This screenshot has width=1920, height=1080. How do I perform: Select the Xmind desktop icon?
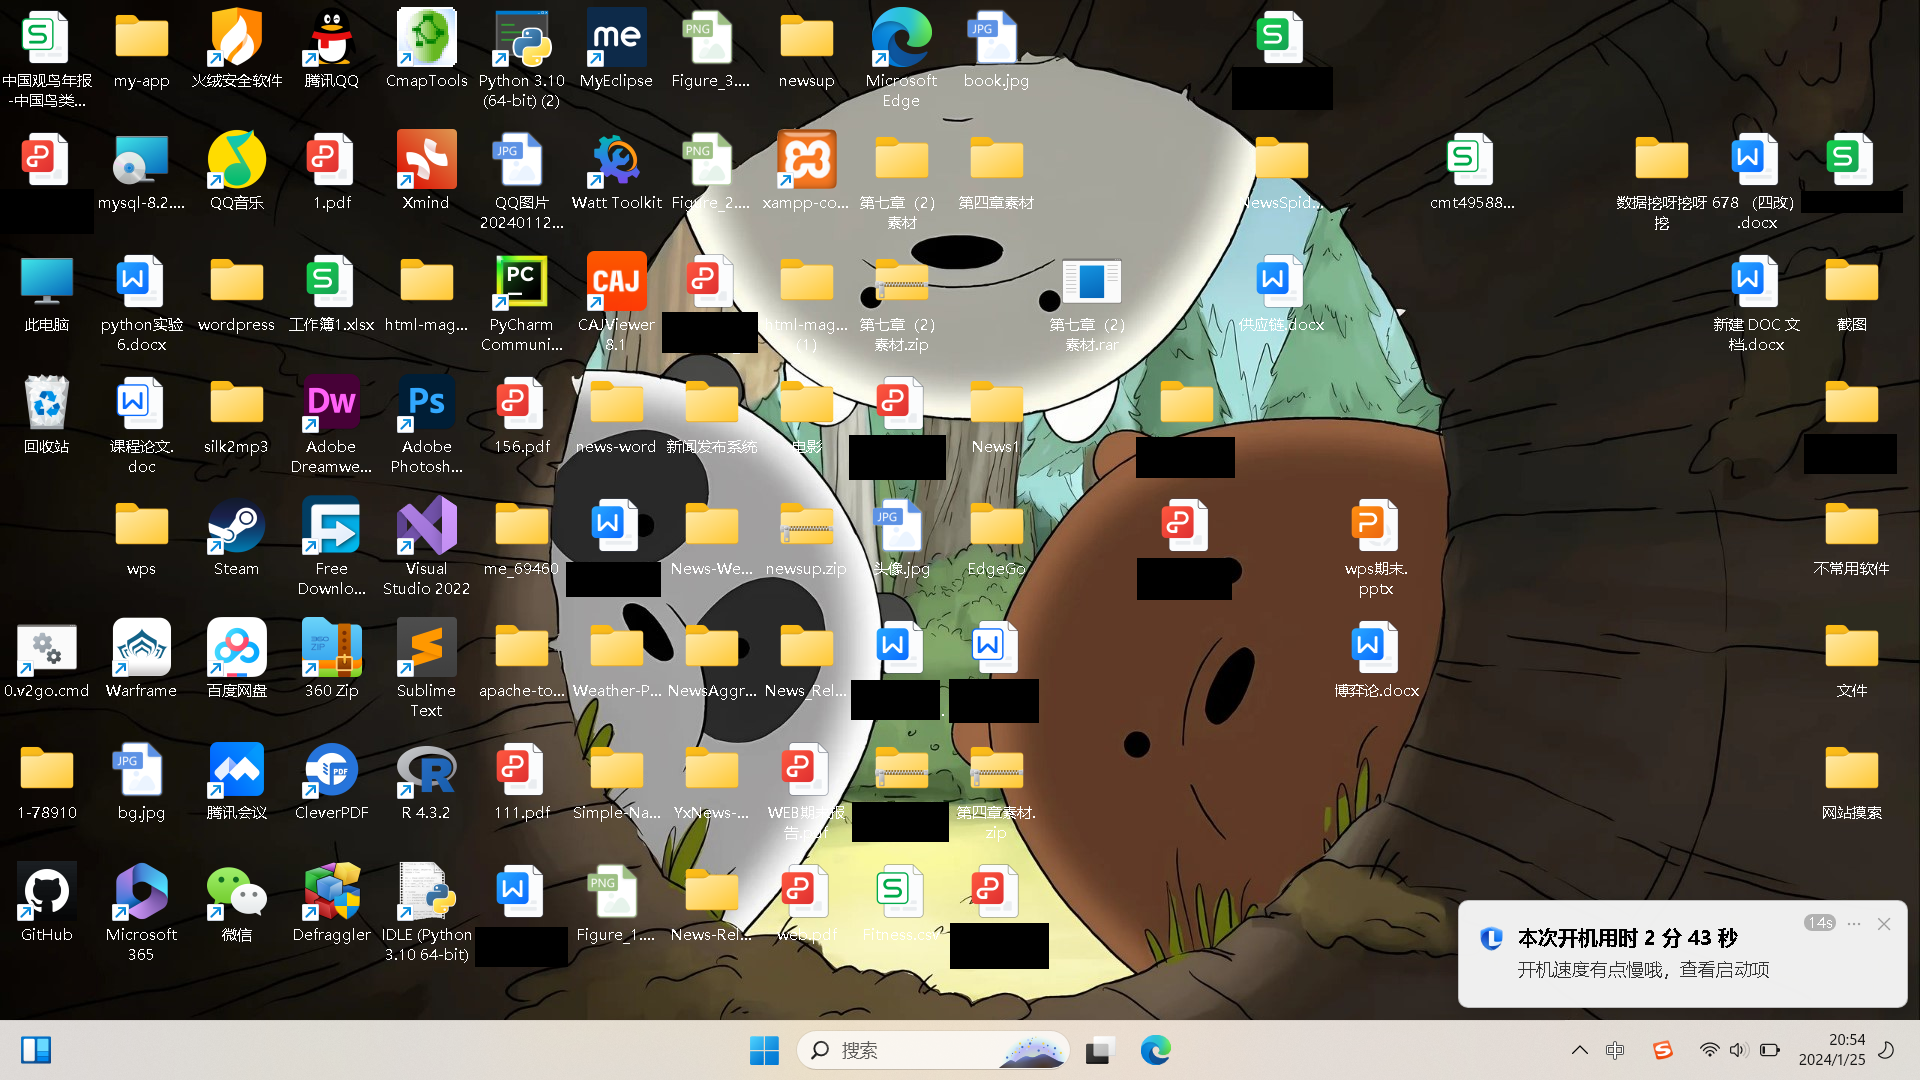coord(426,161)
